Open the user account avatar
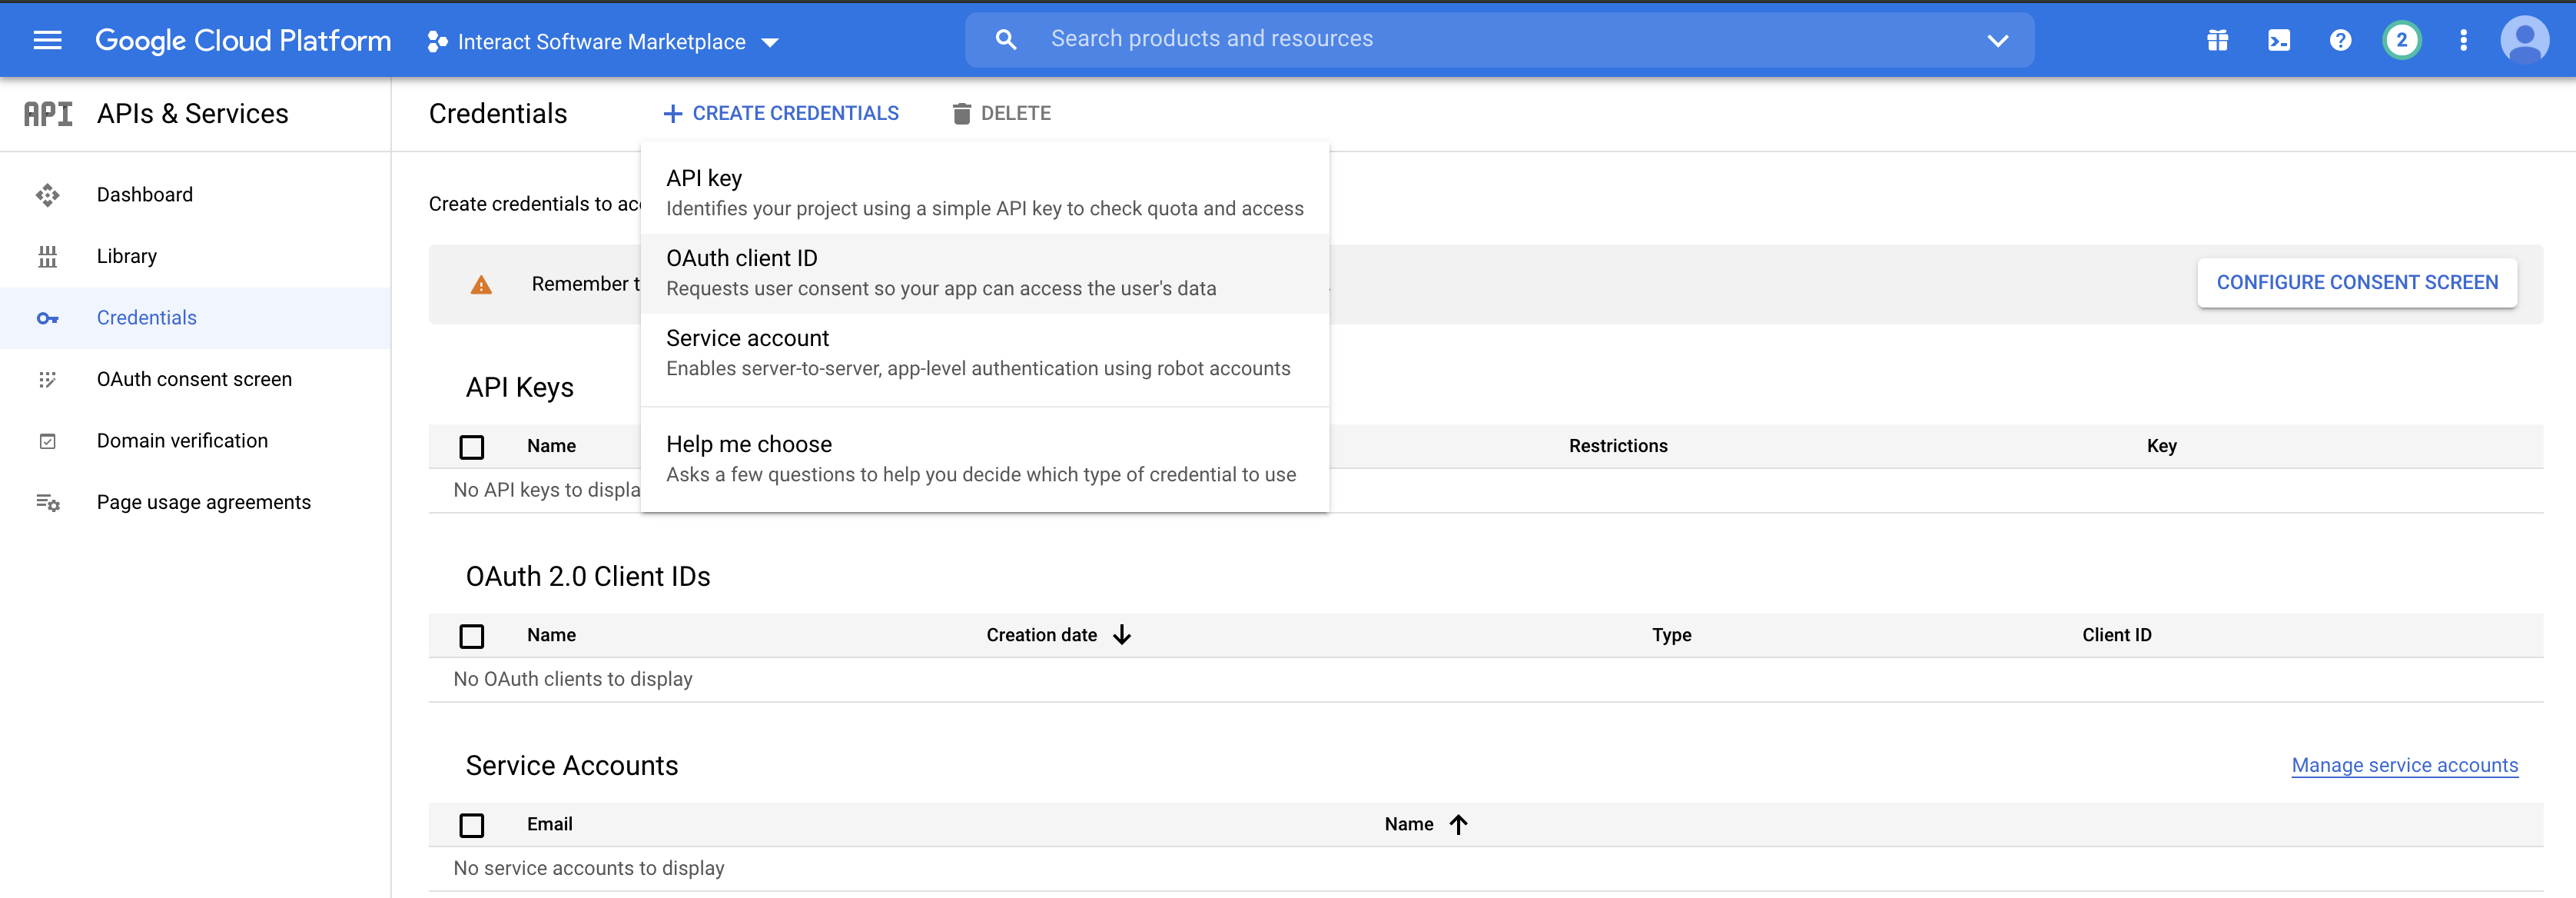2576x898 pixels. tap(2524, 40)
